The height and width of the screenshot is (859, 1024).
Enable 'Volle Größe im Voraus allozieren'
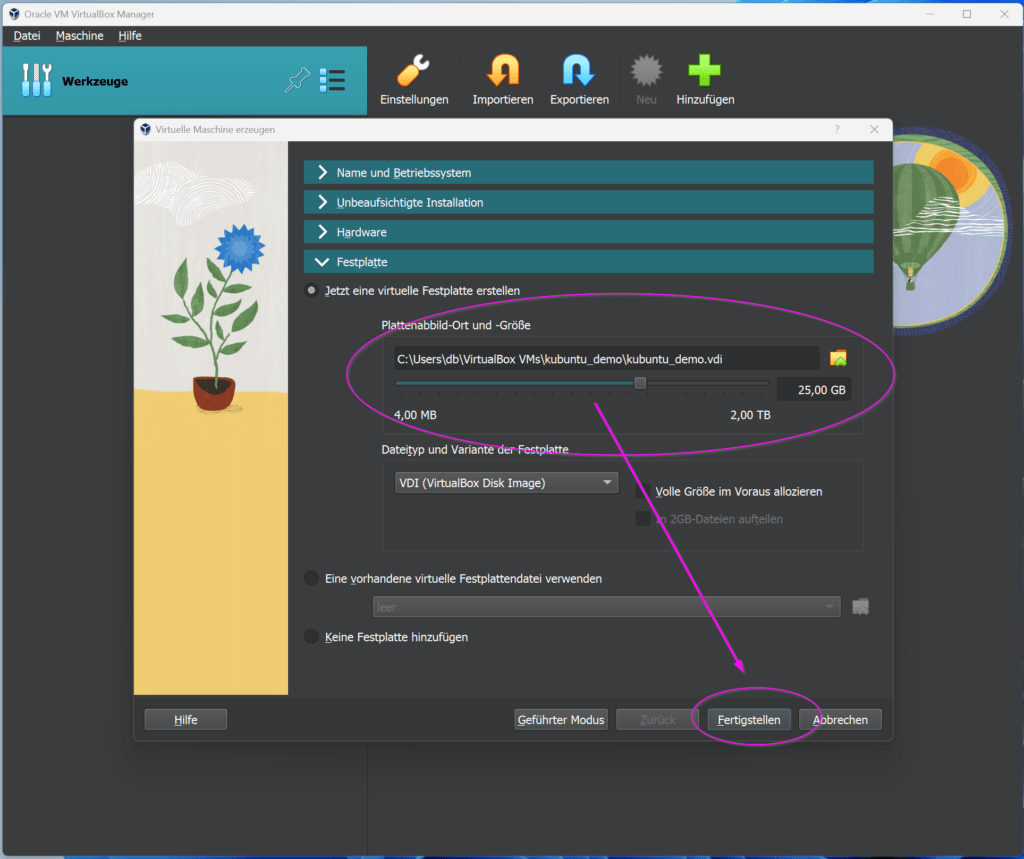click(x=643, y=491)
